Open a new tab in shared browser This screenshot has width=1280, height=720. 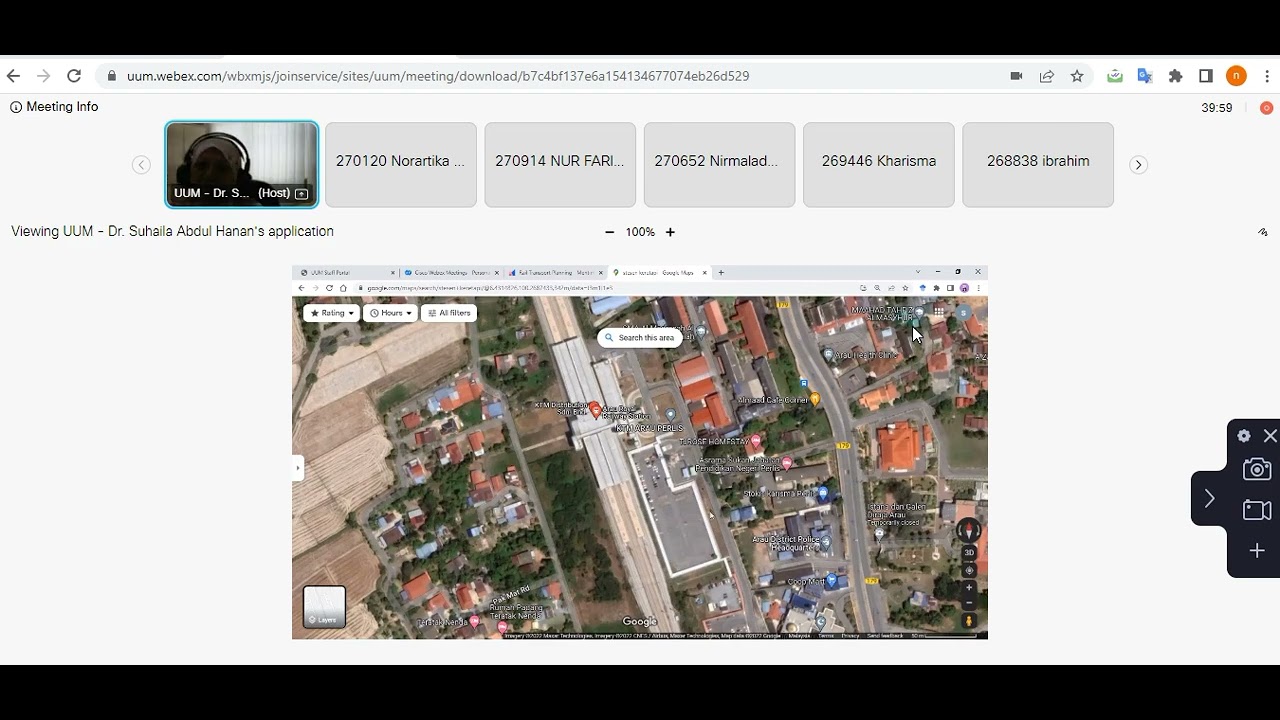[721, 272]
